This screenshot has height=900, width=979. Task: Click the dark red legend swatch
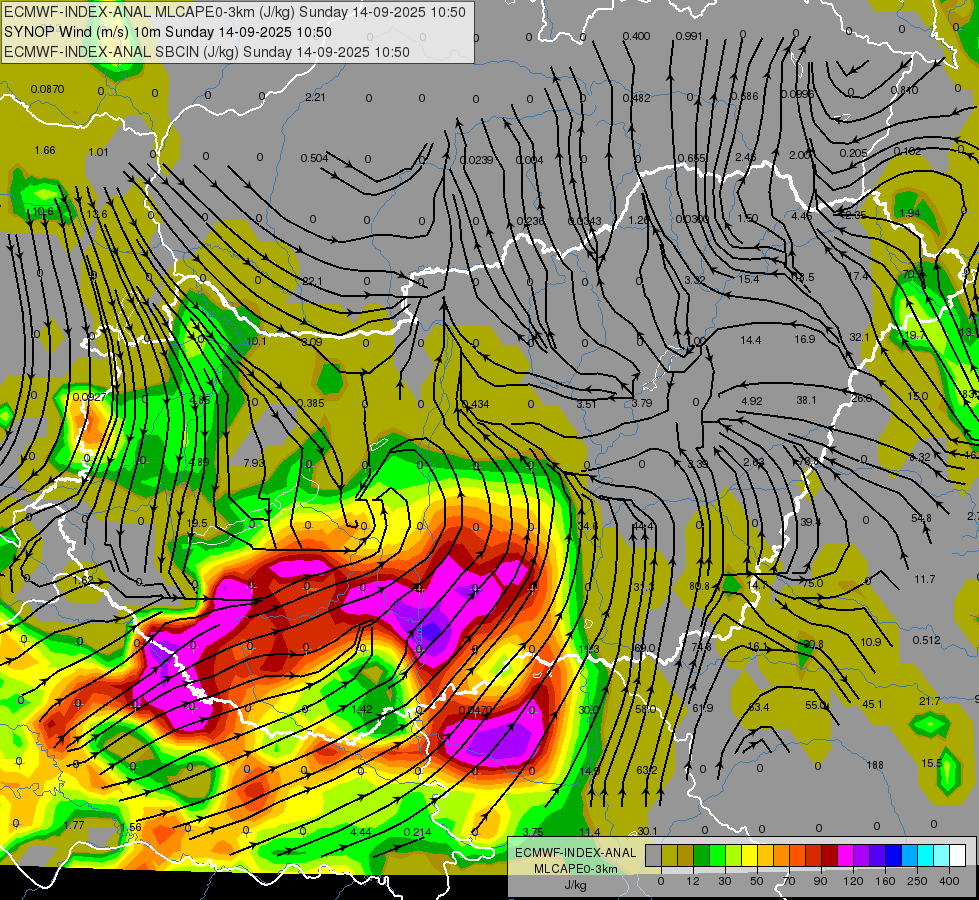829,855
